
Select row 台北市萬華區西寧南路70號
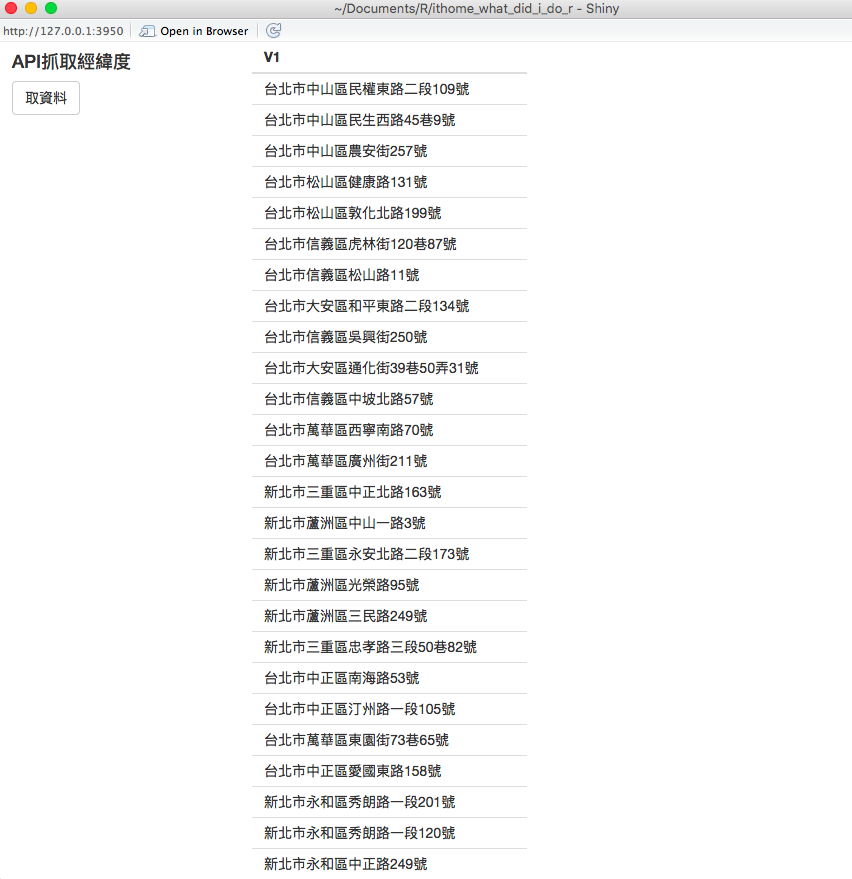(x=390, y=430)
